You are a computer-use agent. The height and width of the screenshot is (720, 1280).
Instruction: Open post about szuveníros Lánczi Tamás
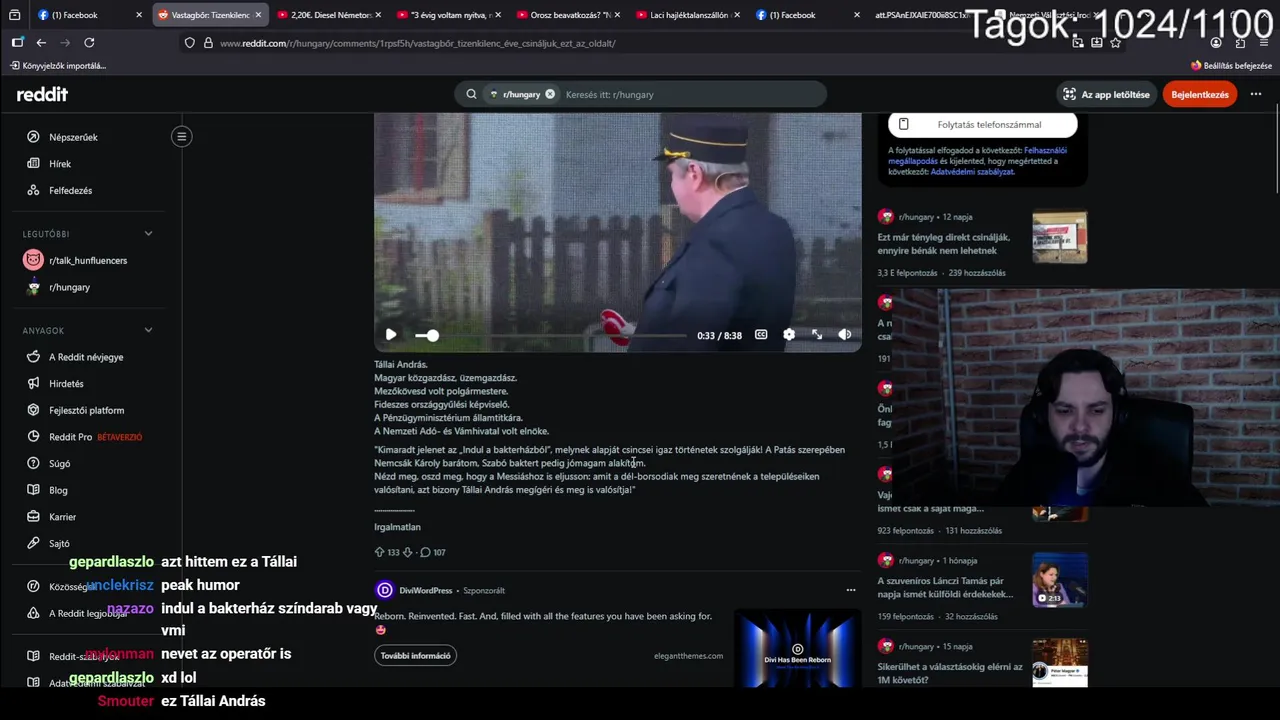(945, 587)
